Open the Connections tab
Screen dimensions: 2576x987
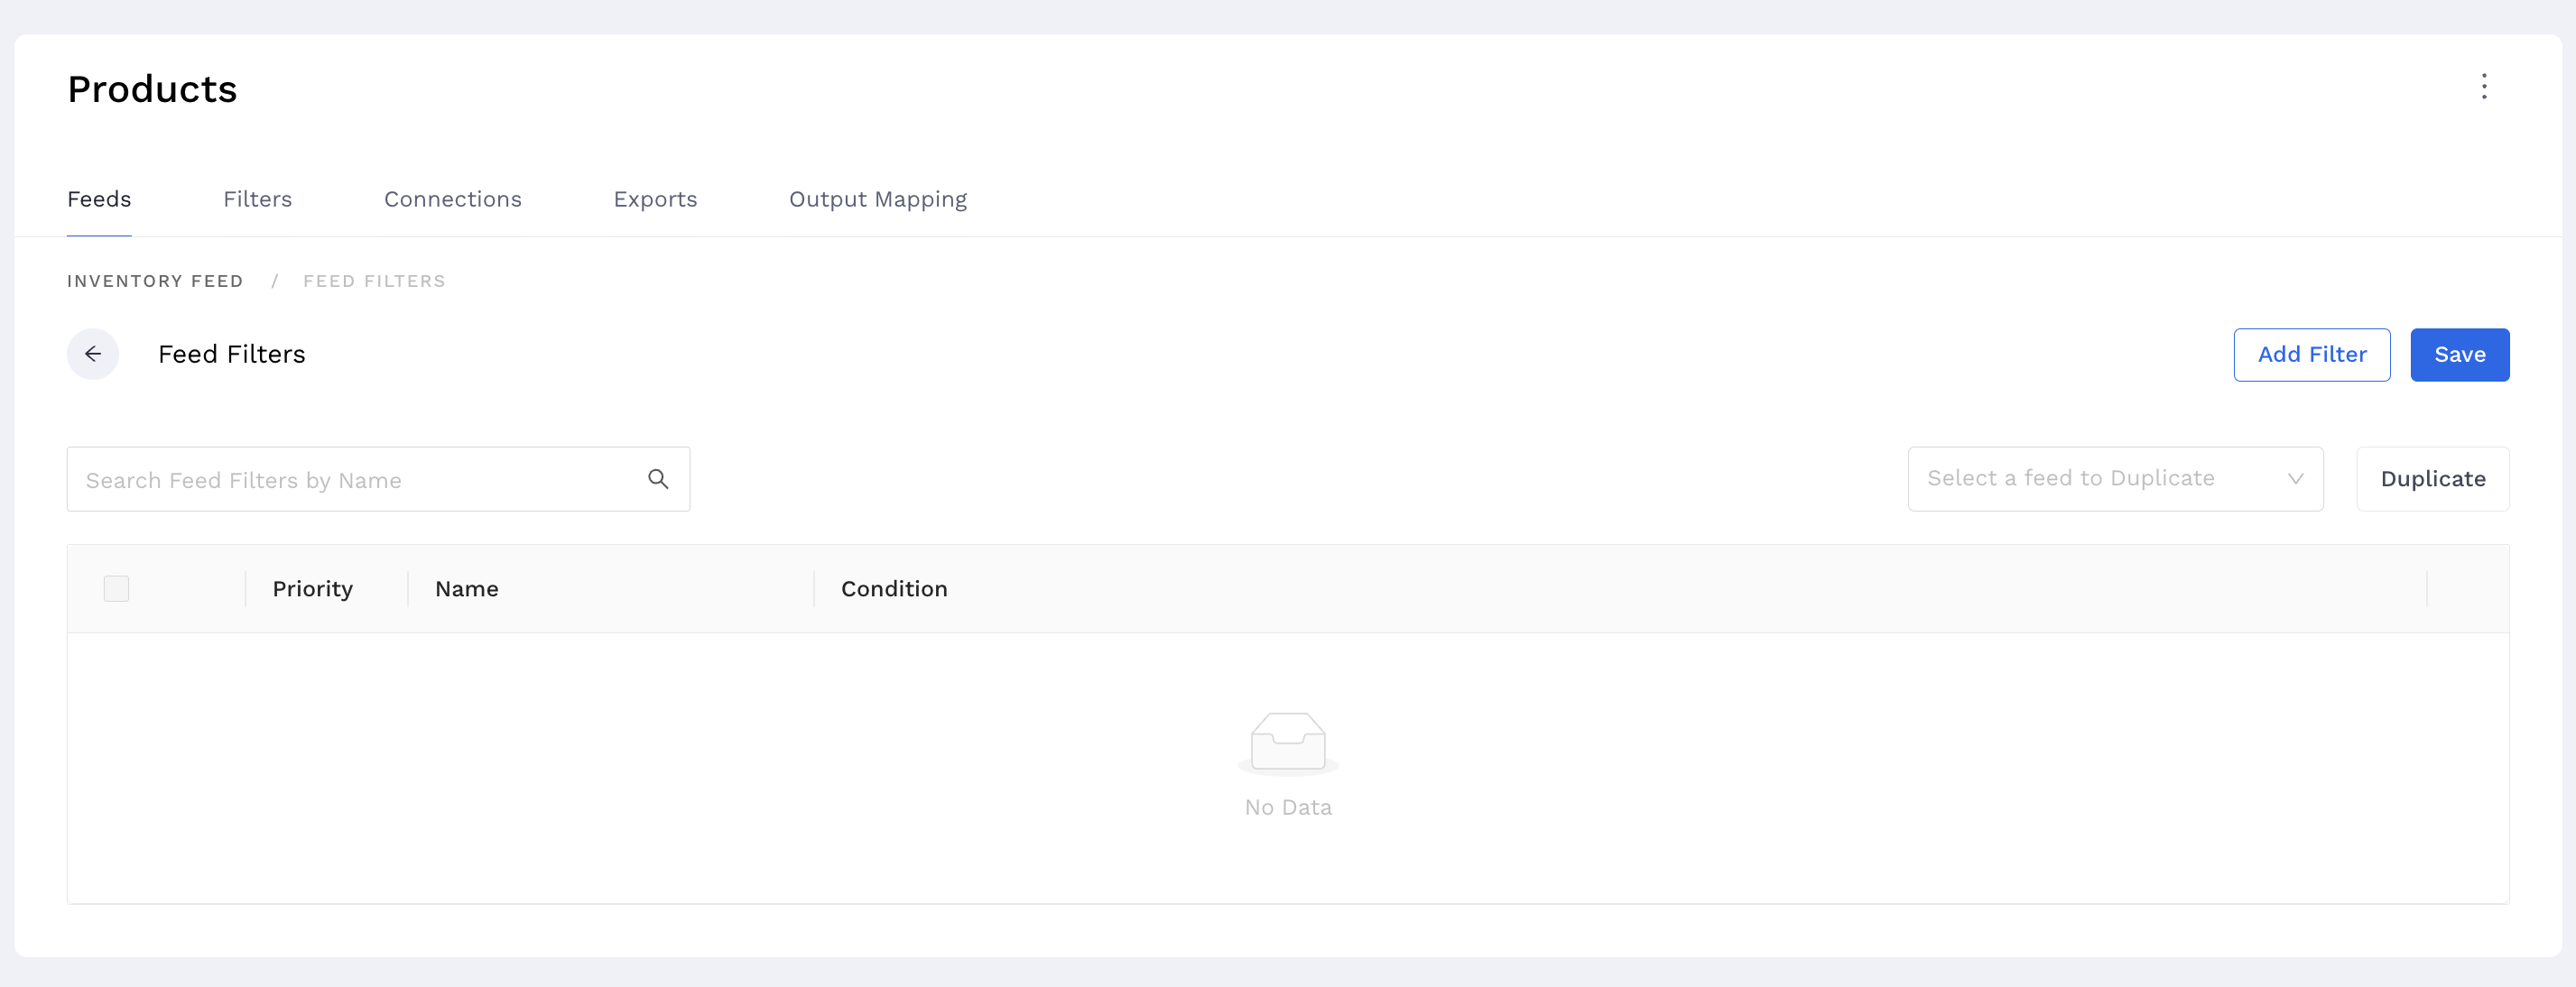(452, 199)
